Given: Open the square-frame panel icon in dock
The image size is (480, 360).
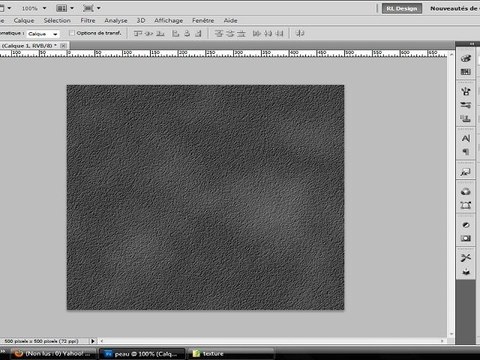Looking at the screenshot, I should point(466,205).
